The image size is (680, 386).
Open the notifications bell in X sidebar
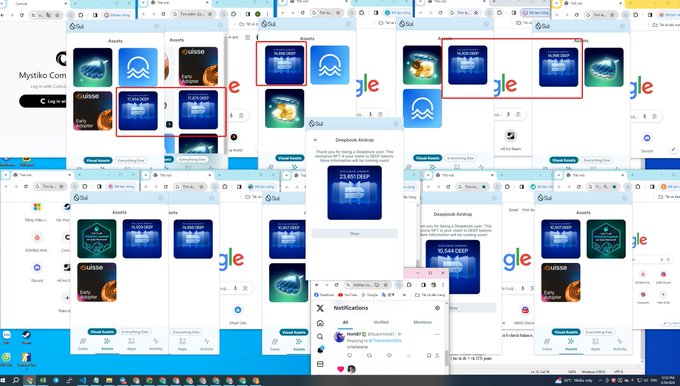[320, 350]
